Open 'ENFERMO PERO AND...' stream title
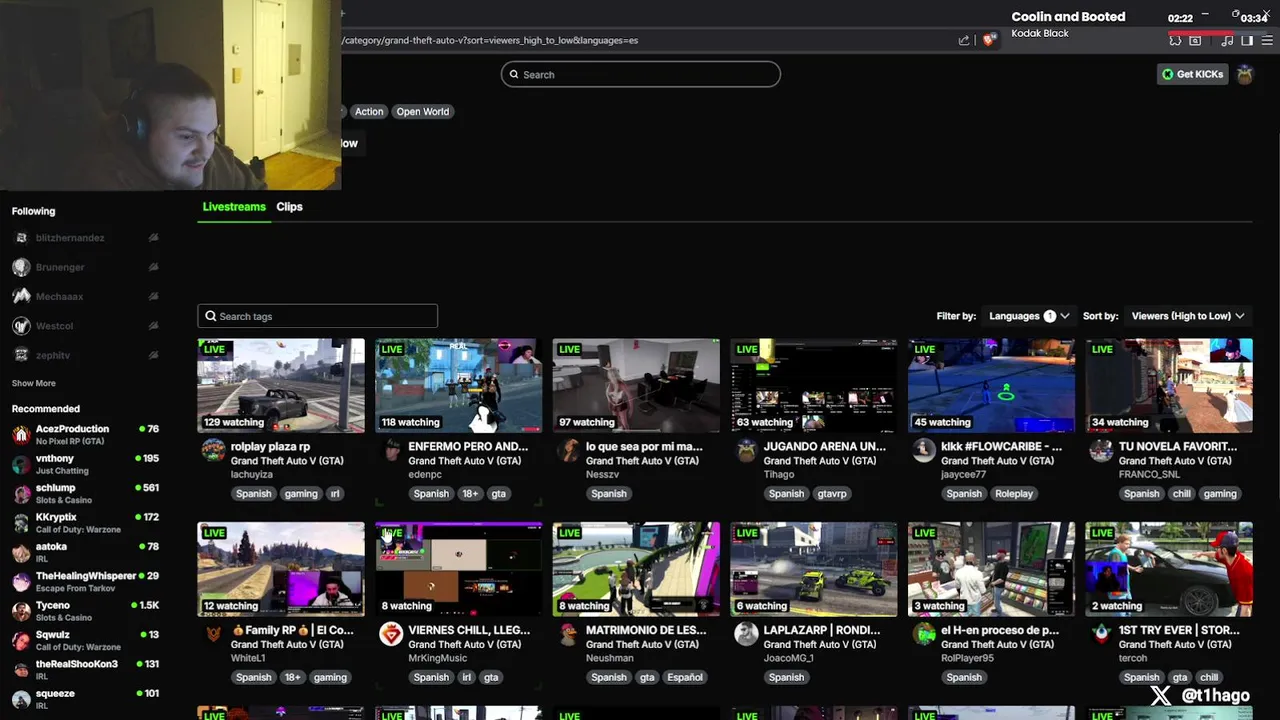Viewport: 1280px width, 720px height. pyautogui.click(x=468, y=447)
